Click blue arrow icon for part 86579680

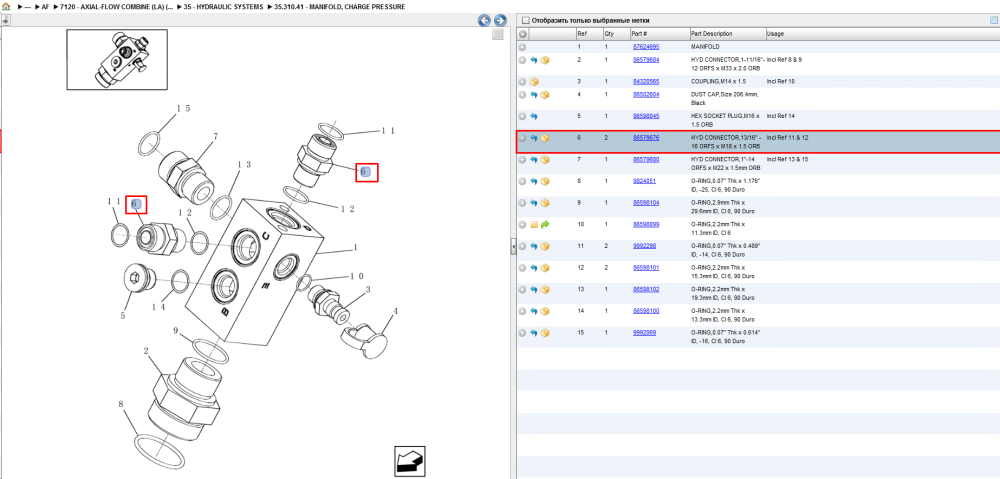[x=534, y=159]
